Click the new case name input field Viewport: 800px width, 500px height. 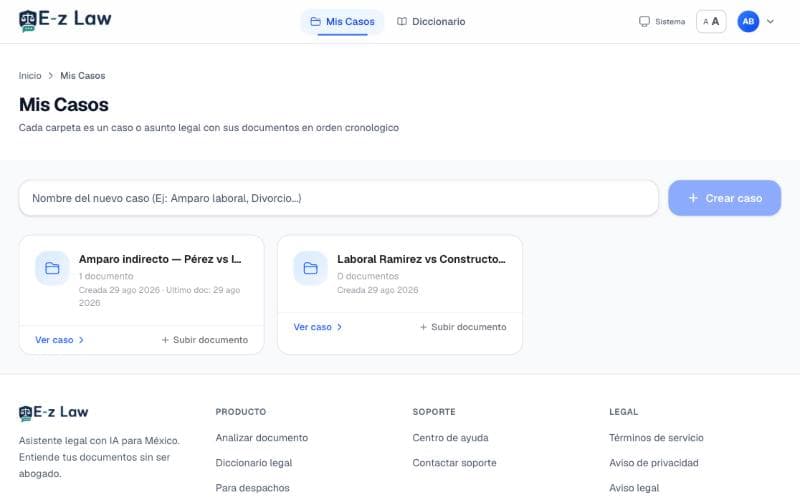click(339, 198)
